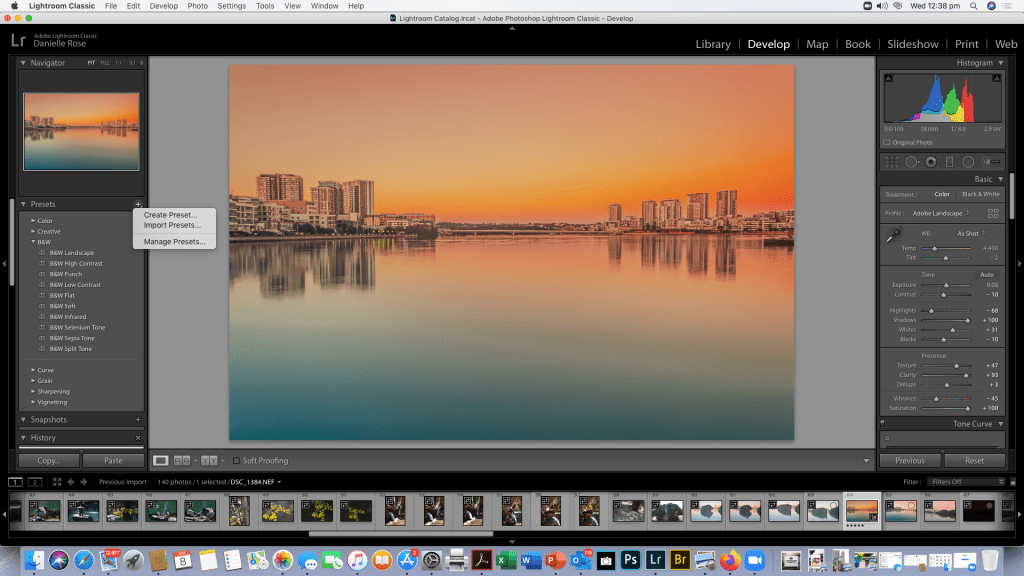Viewport: 1024px width, 576px height.
Task: Expand the Sharpening preset group
Action: pos(33,391)
